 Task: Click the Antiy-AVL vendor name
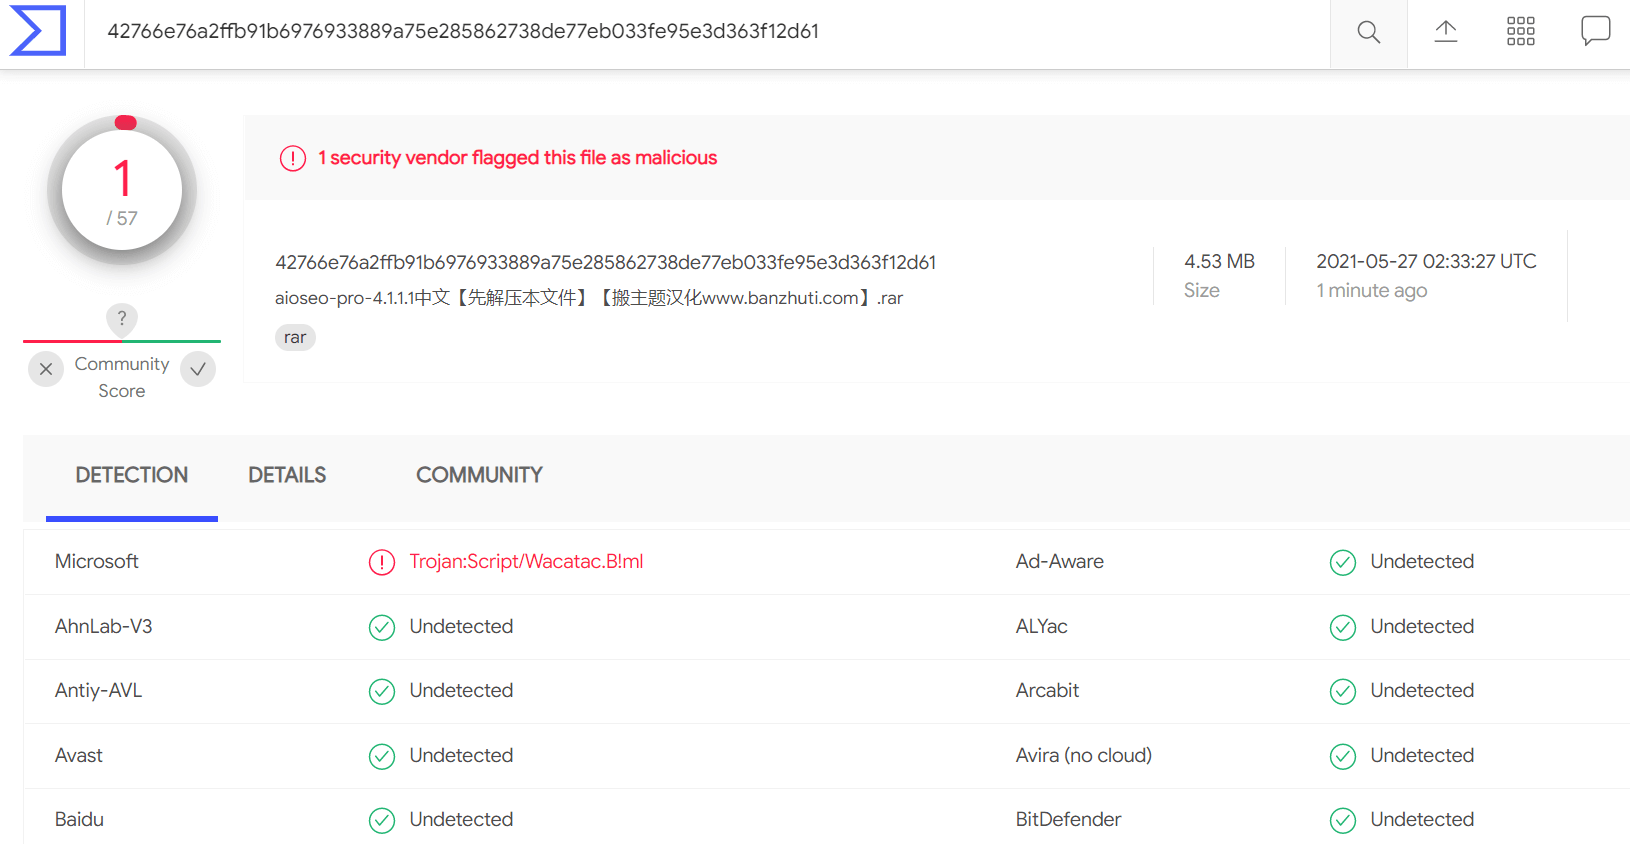tap(99, 690)
